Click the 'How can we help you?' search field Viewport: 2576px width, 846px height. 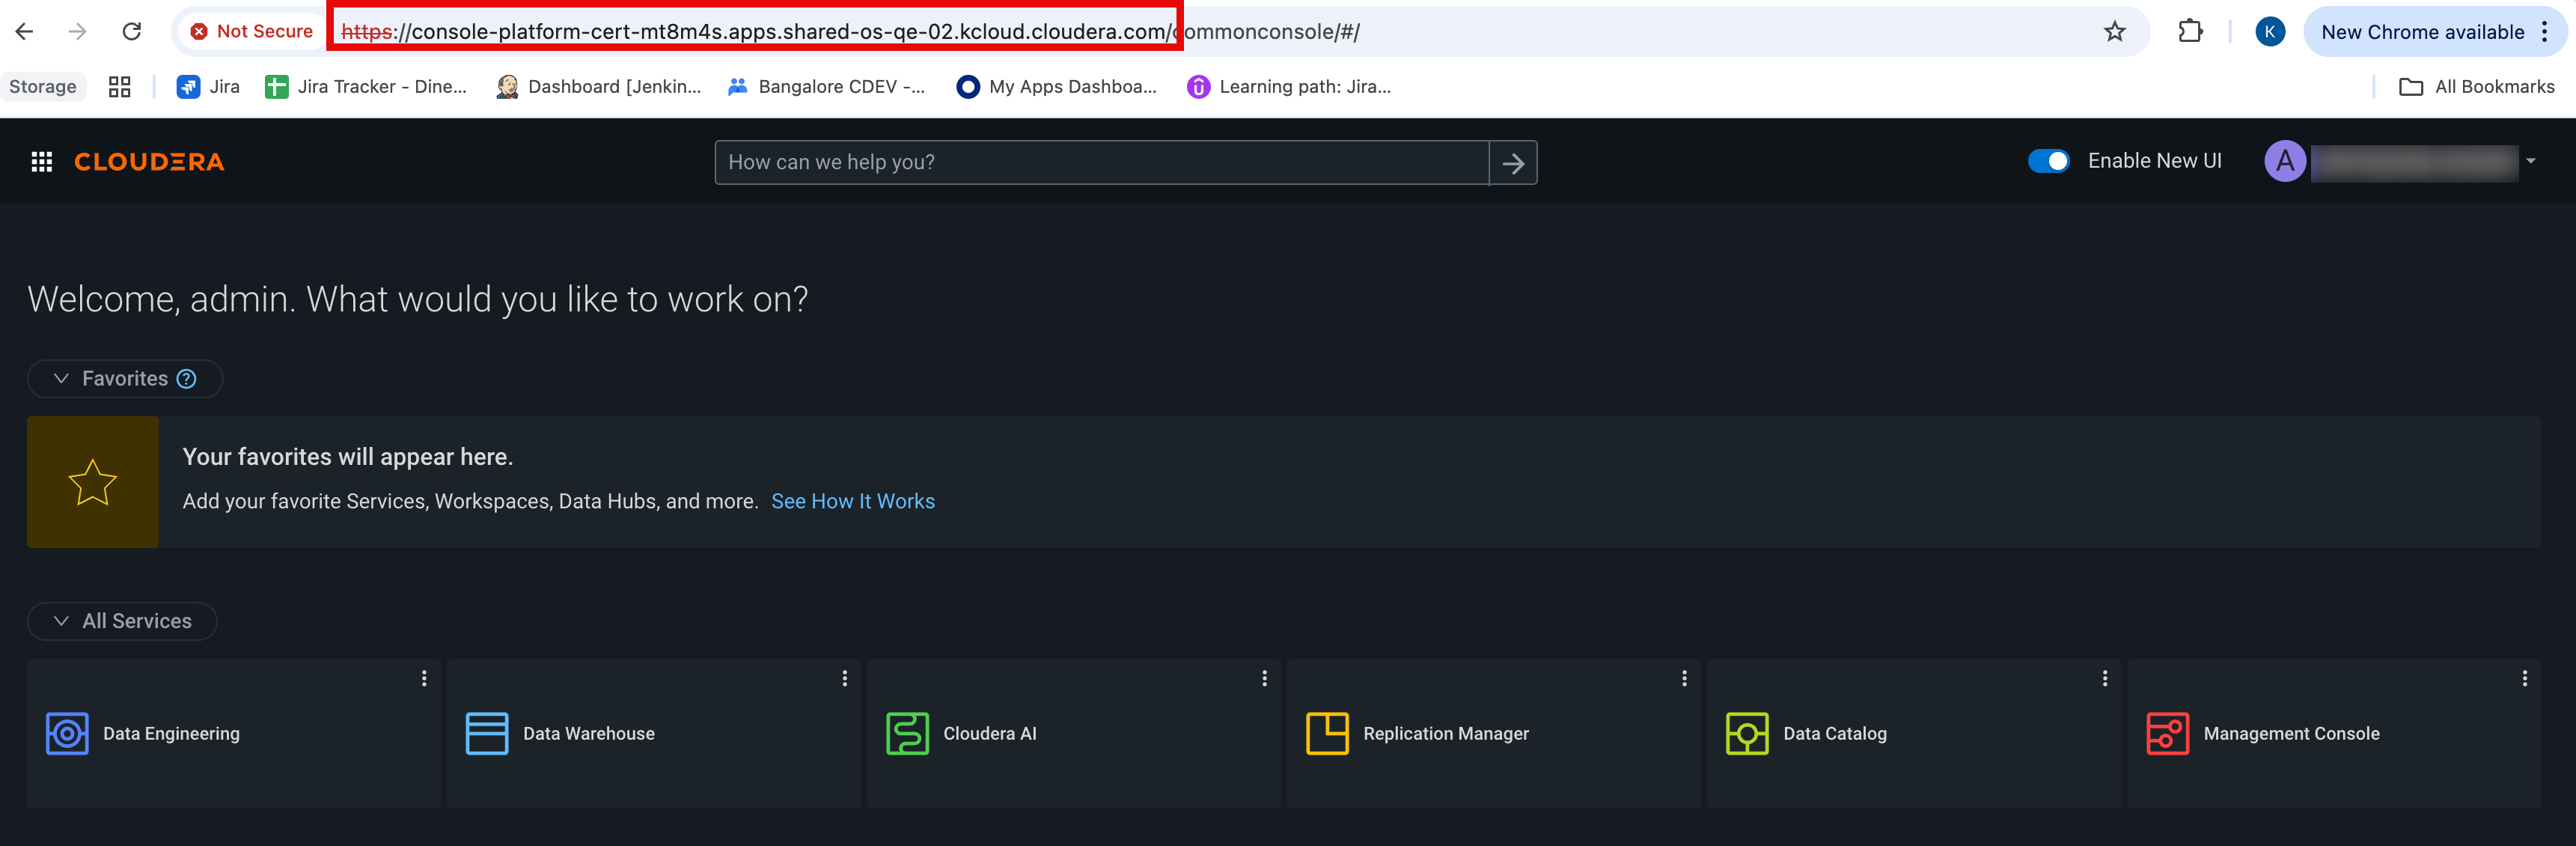[x=1100, y=163]
